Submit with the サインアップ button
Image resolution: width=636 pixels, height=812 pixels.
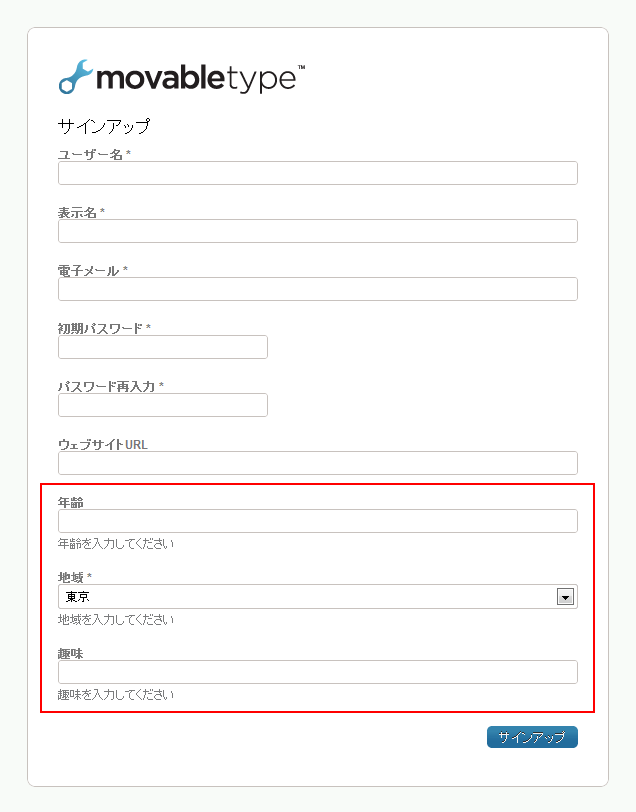(x=532, y=737)
